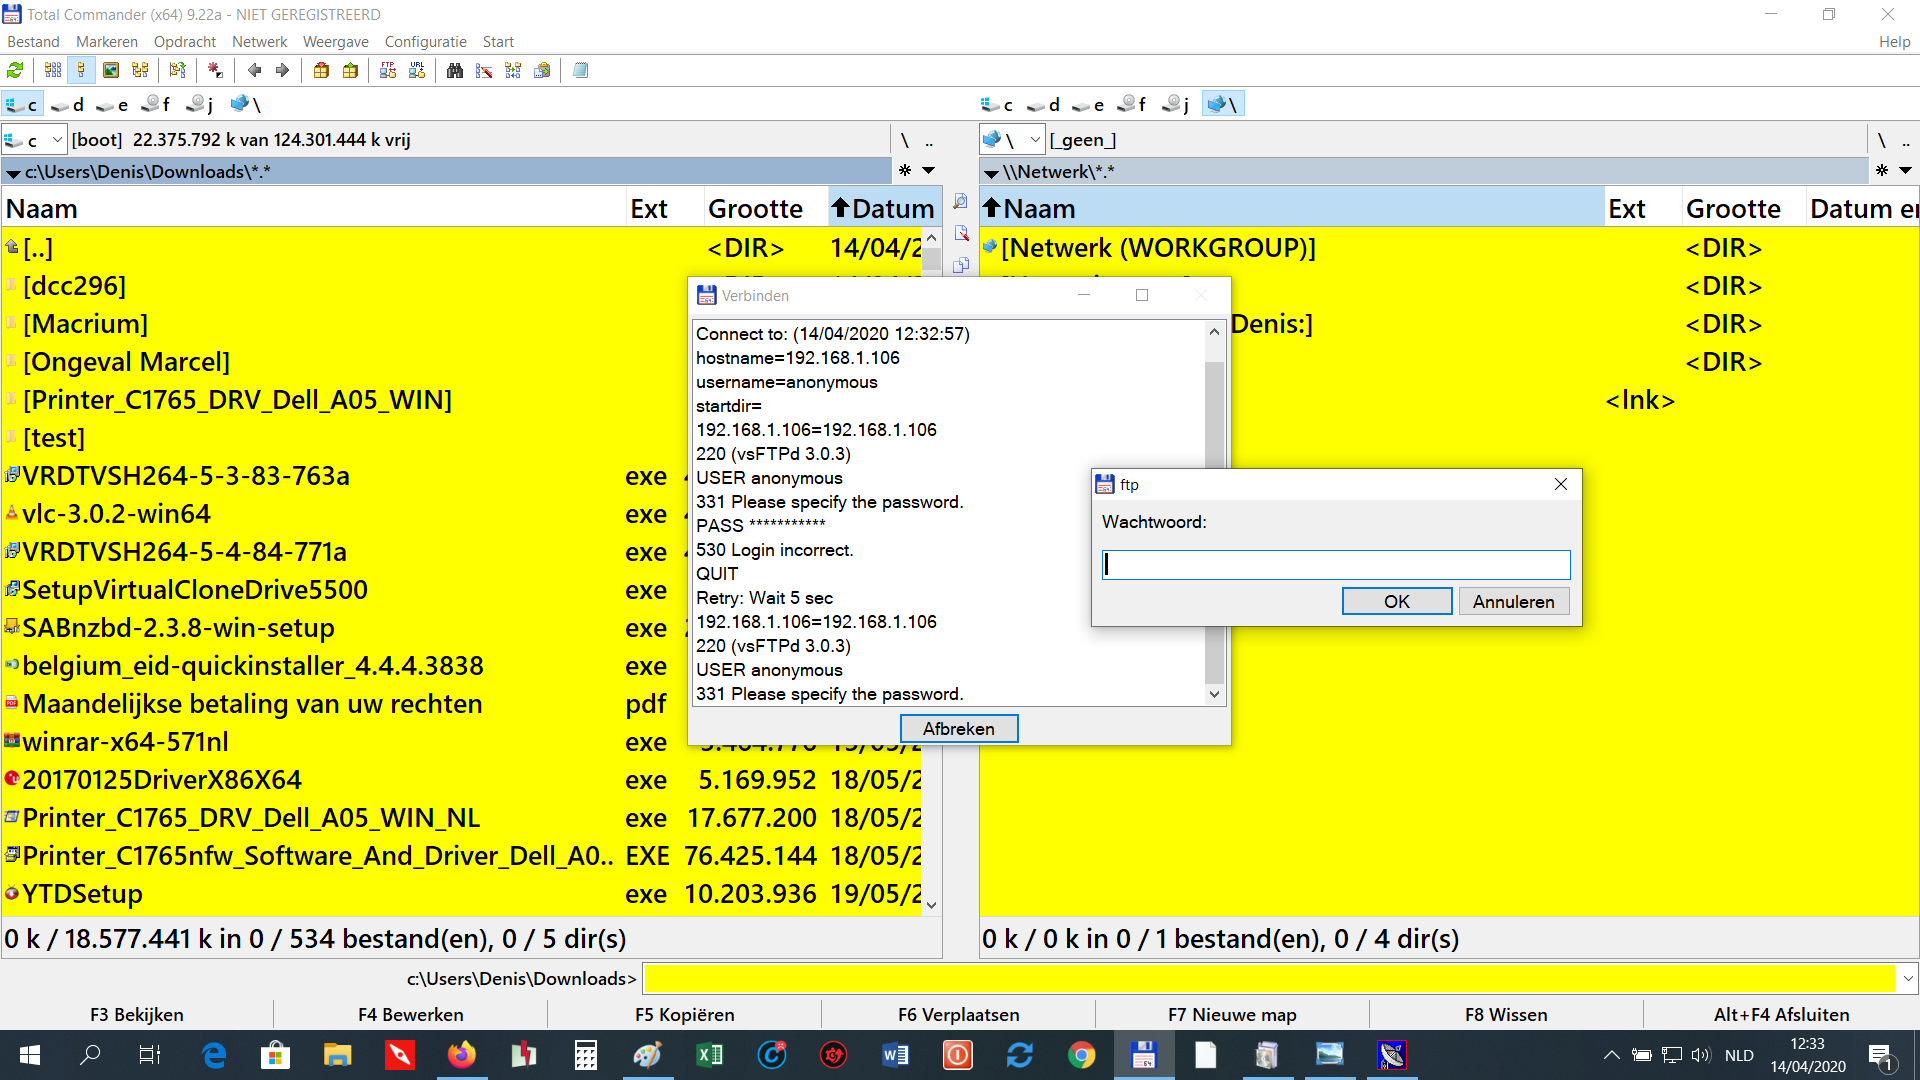Open file search binoculars icon

pyautogui.click(x=455, y=70)
